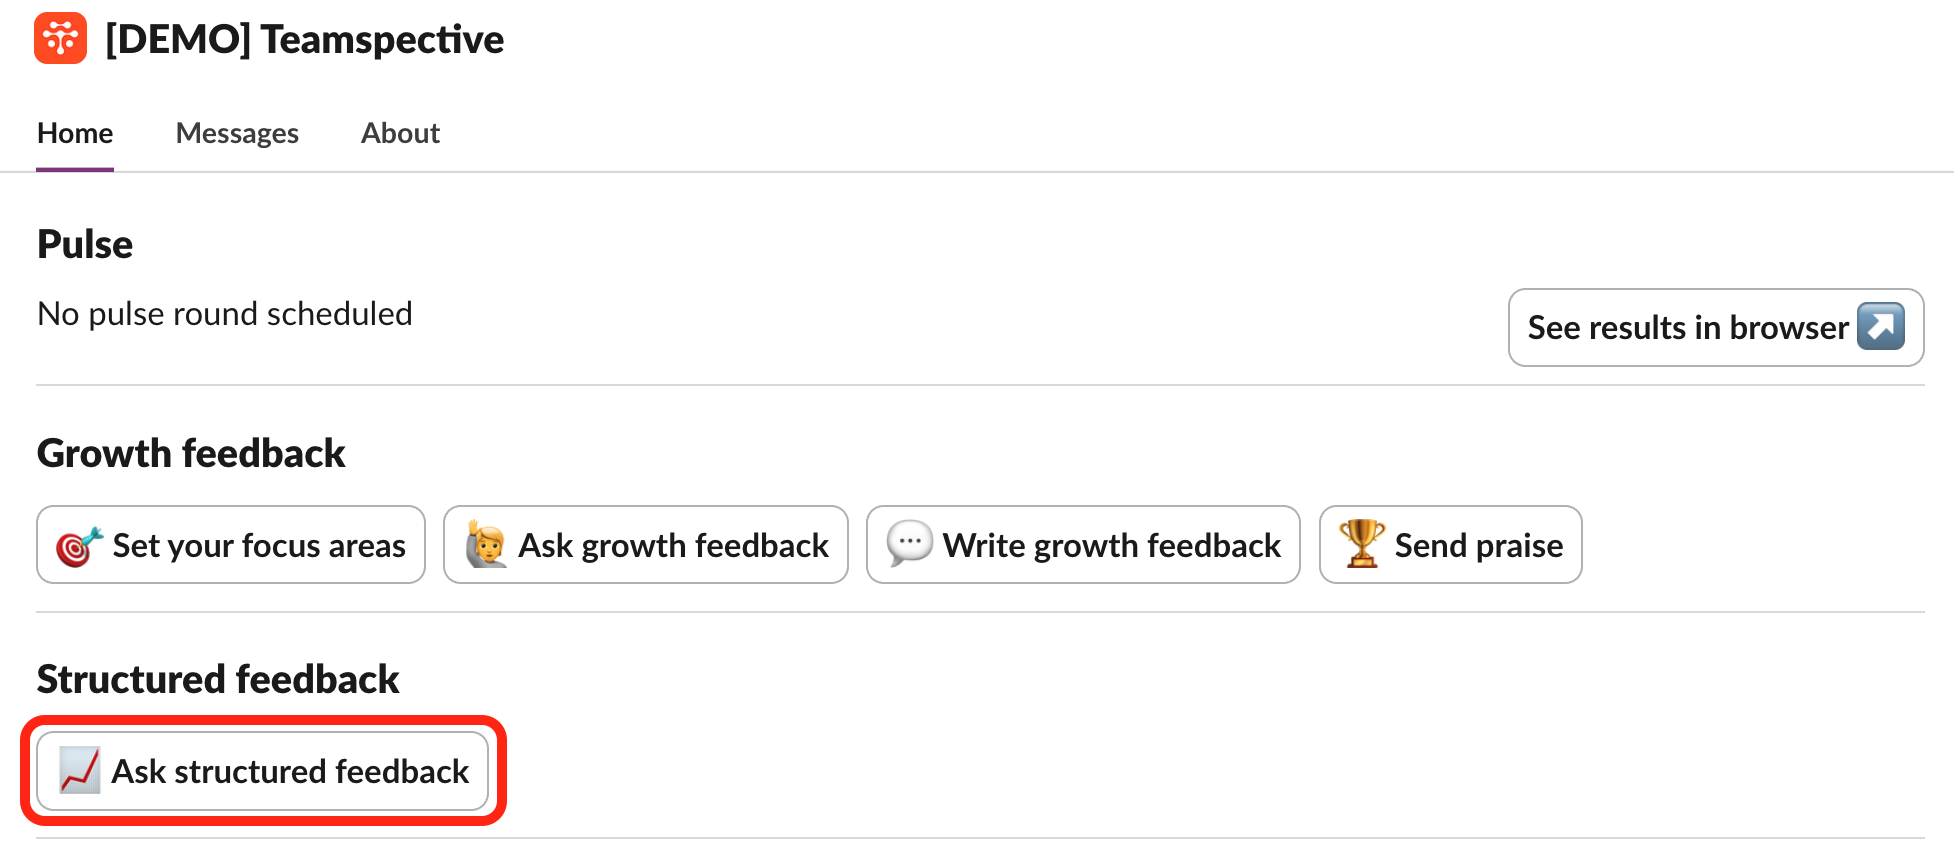Click the chart icon on Ask structured feedback

tap(79, 771)
